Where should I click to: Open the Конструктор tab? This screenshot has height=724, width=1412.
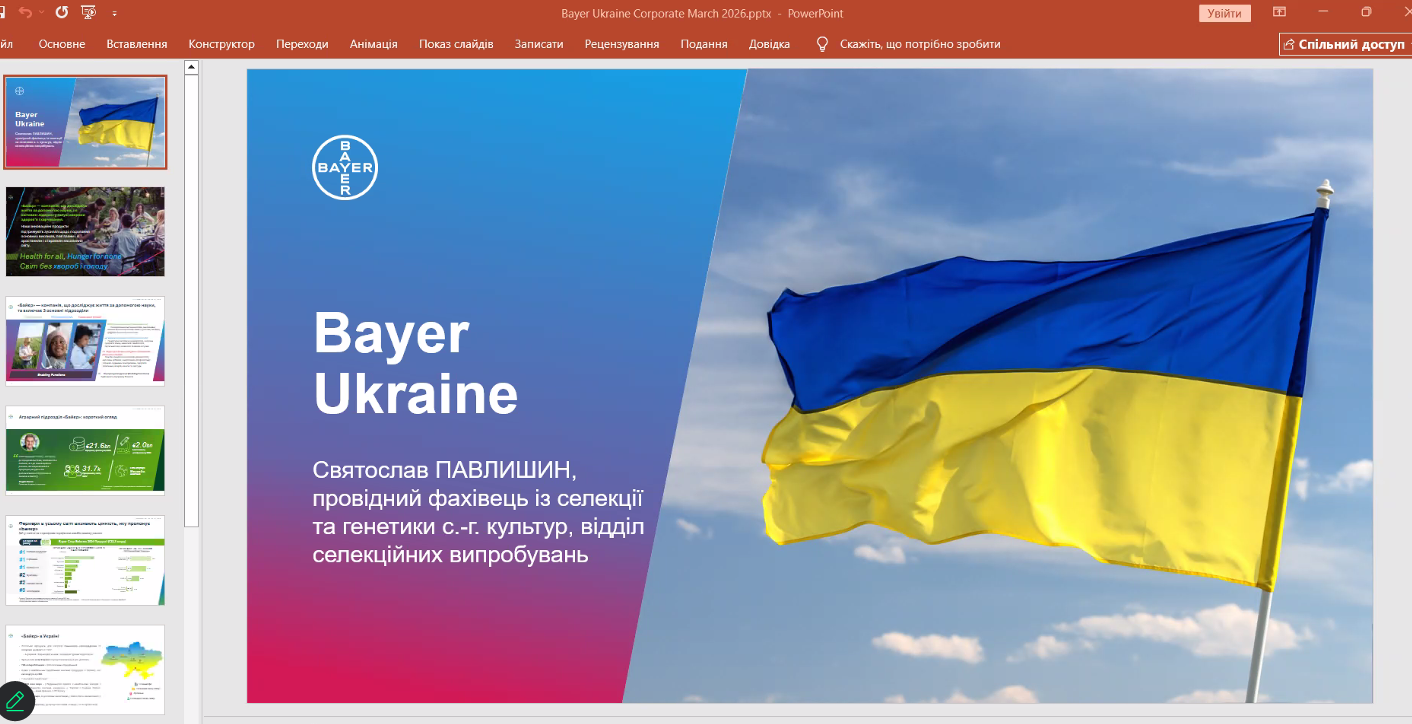[x=221, y=44]
